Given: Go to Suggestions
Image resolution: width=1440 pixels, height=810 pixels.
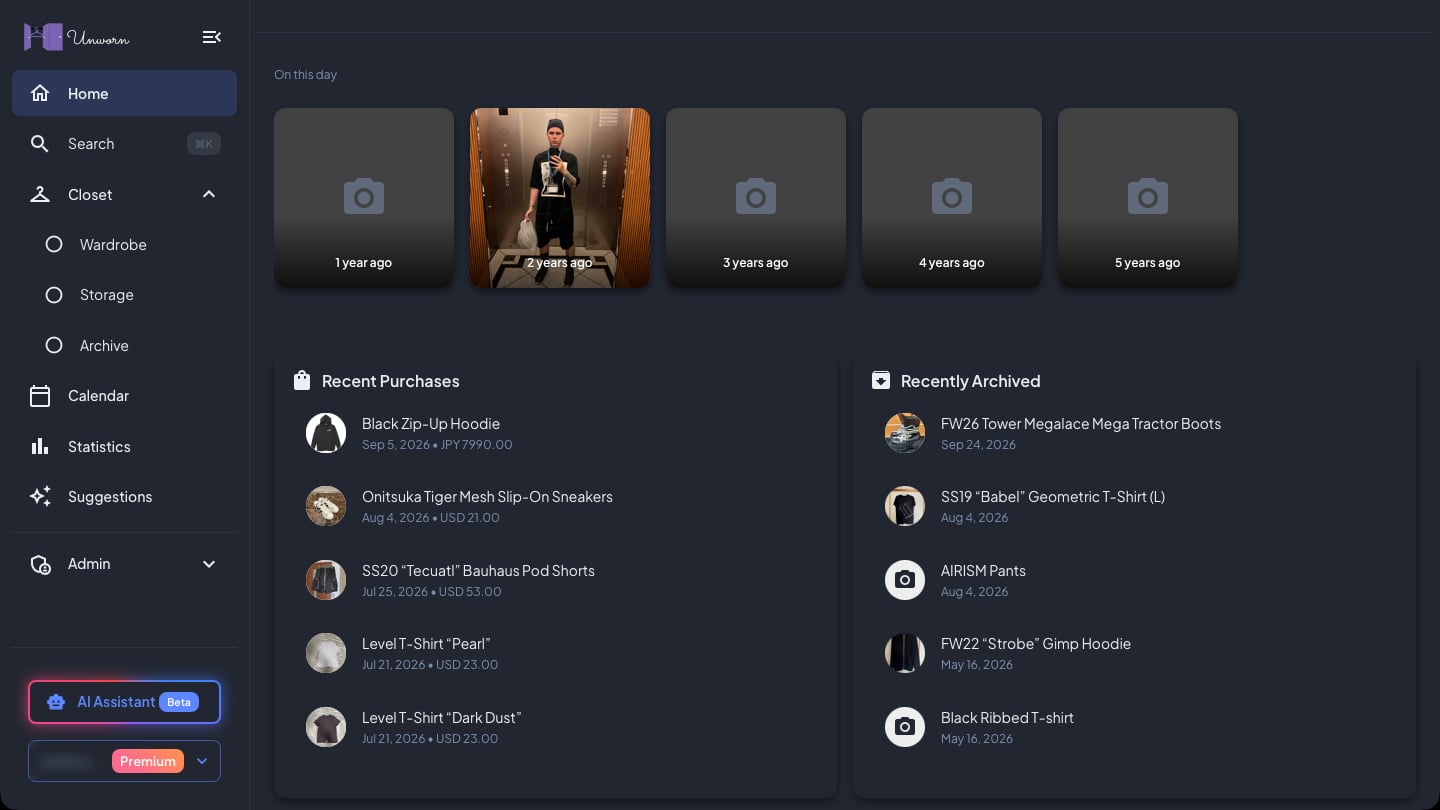Looking at the screenshot, I should click(124, 497).
